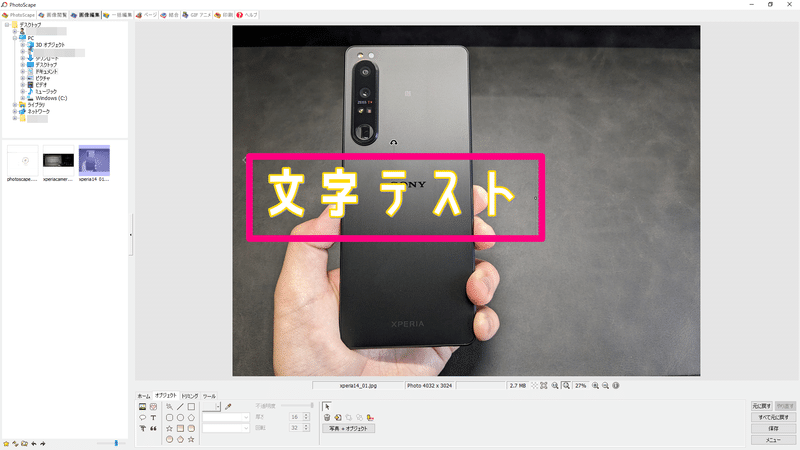Image resolution: width=800 pixels, height=450 pixels.
Task: Select the Photo insert tool icon
Action: click(142, 407)
